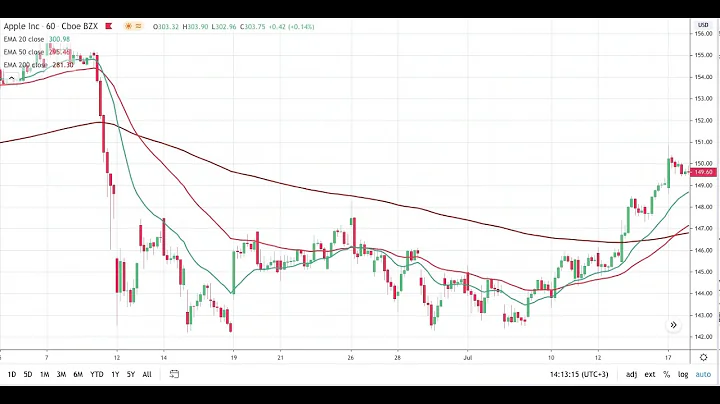Toggle ext extended hours
Screen dimensions: 720x404
[650, 375]
